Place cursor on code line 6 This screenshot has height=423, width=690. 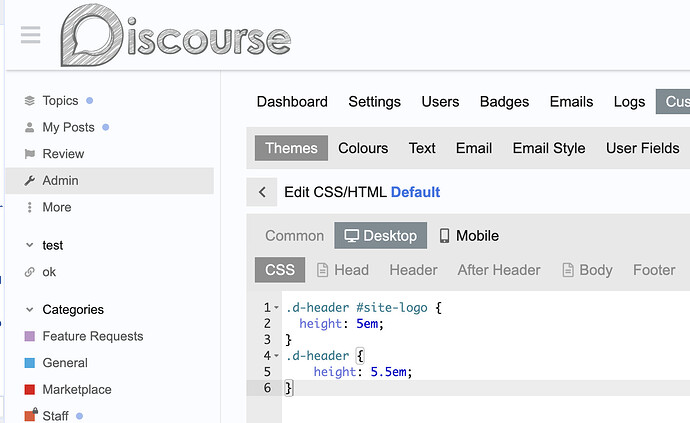tap(486, 388)
